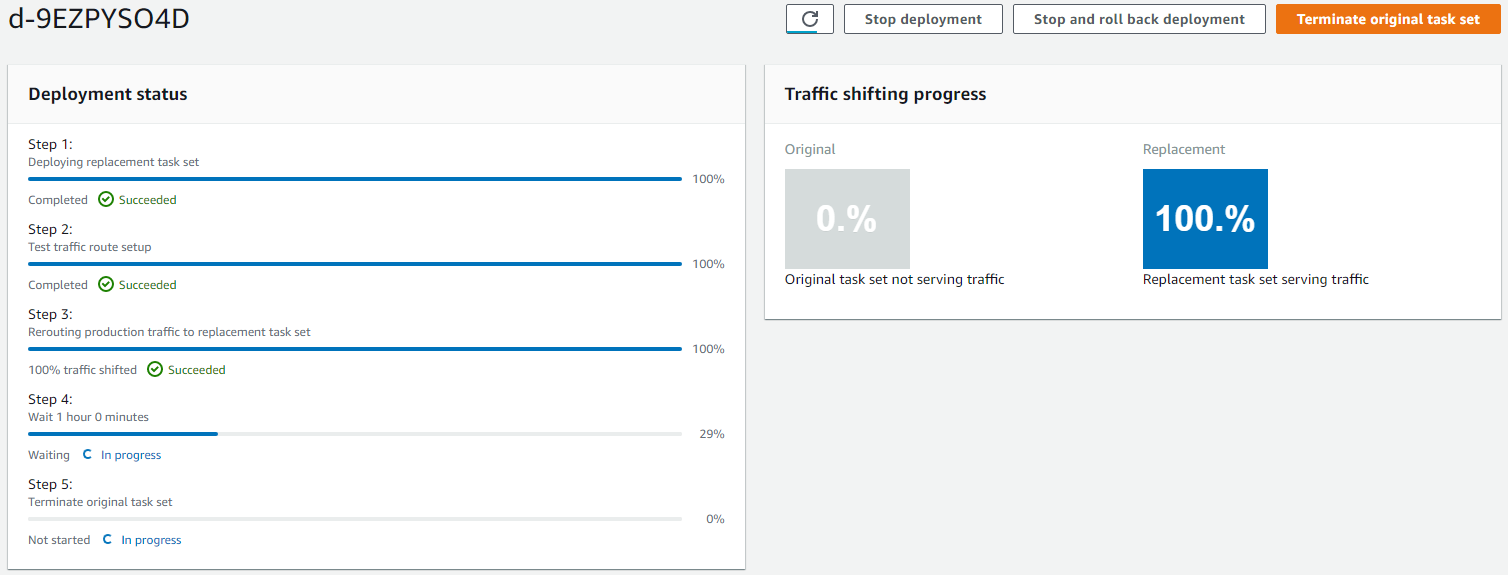The height and width of the screenshot is (575, 1508).
Task: Click Step 3 green succeeded checkmark icon
Action: (155, 370)
